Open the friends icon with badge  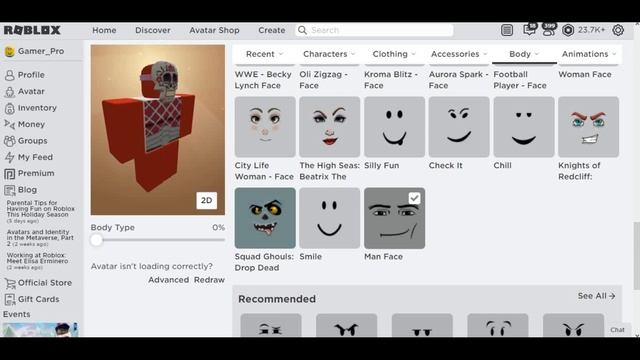tap(549, 29)
